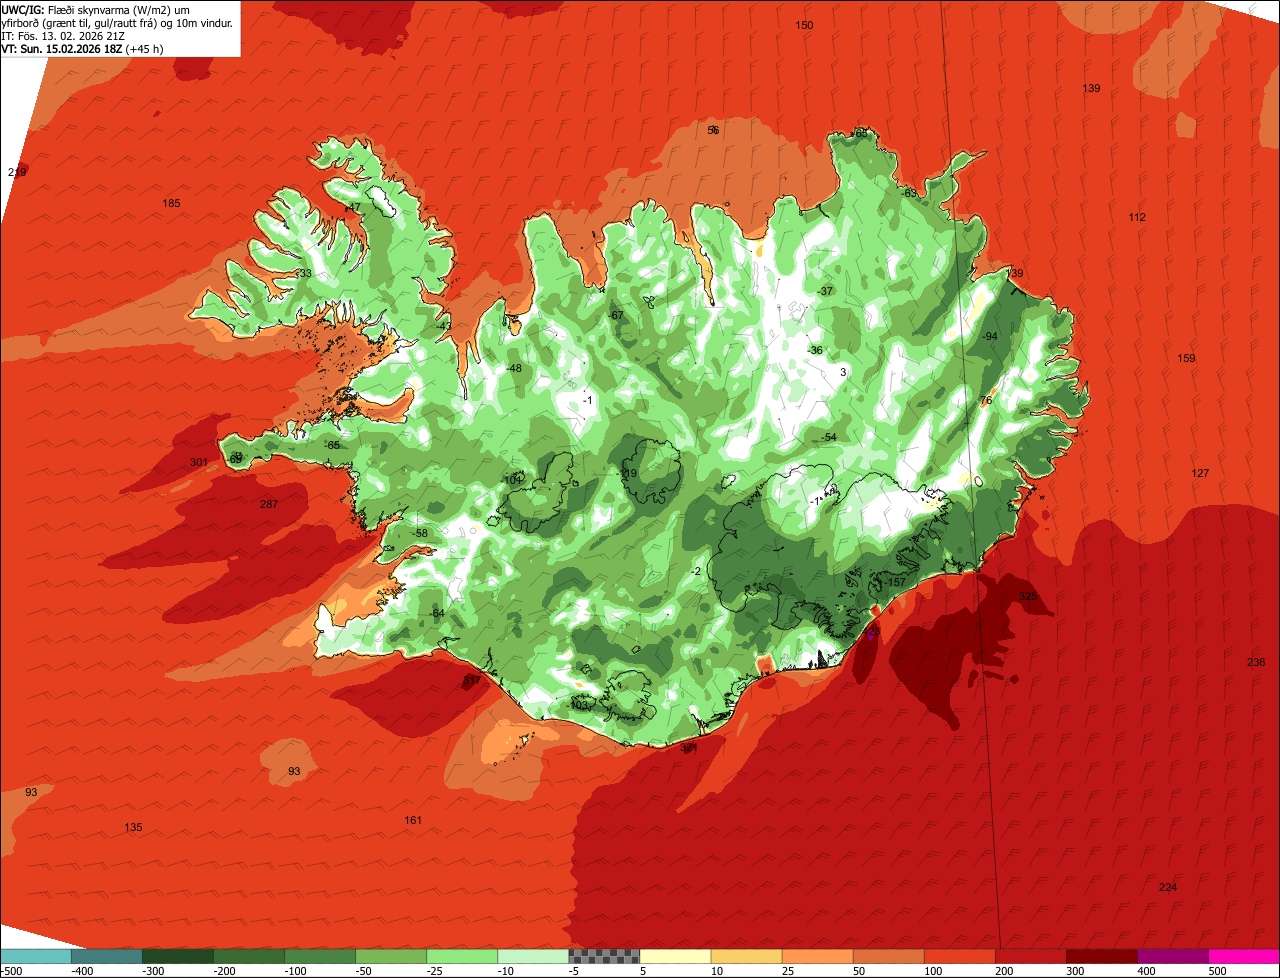Click the map value '-48' in northwest Iceland
The width and height of the screenshot is (1280, 978).
514,369
